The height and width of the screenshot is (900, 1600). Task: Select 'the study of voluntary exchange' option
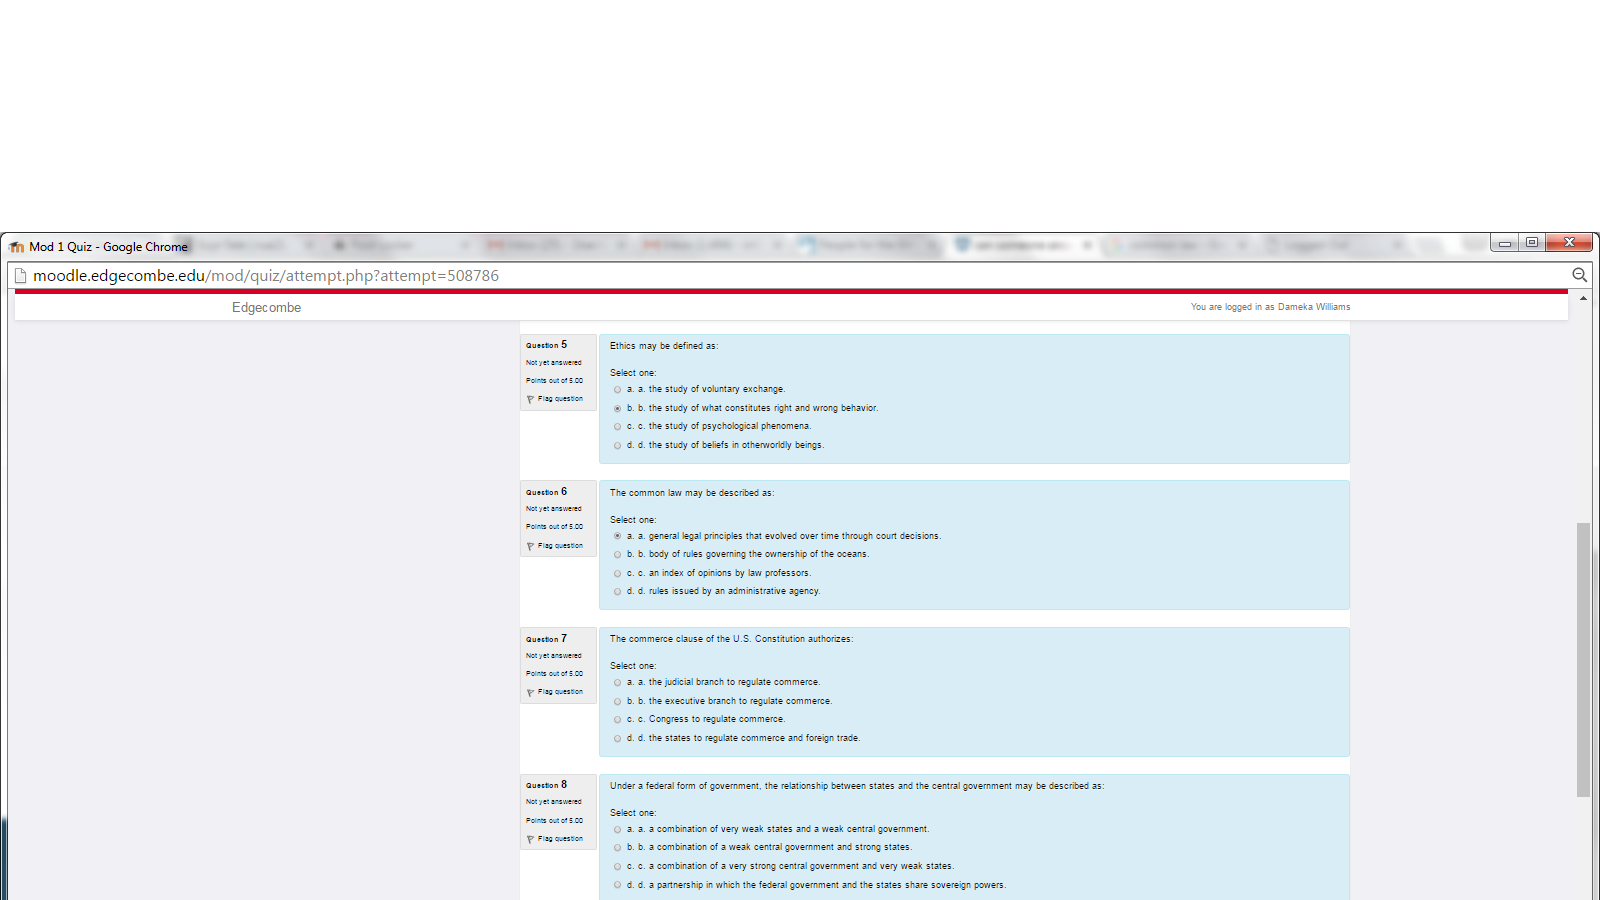[617, 390]
